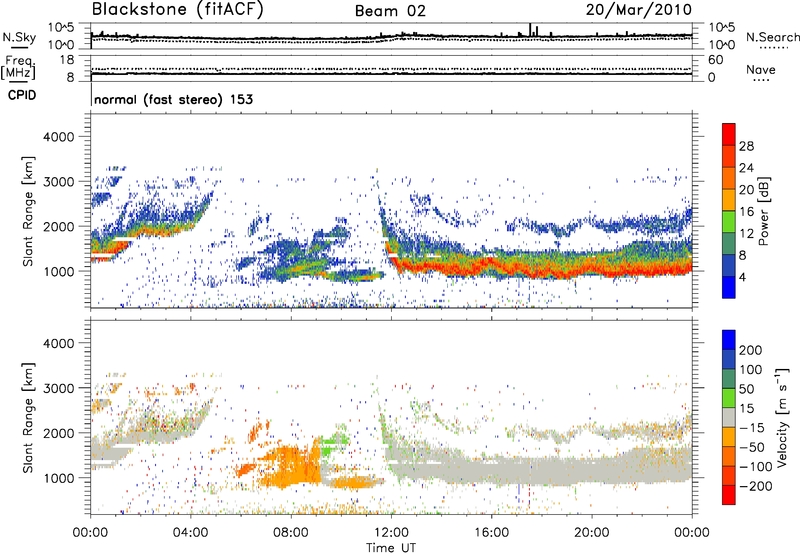Image resolution: width=800 pixels, height=554 pixels.
Task: Click the '12:00' time axis tick label
Action: [x=391, y=533]
